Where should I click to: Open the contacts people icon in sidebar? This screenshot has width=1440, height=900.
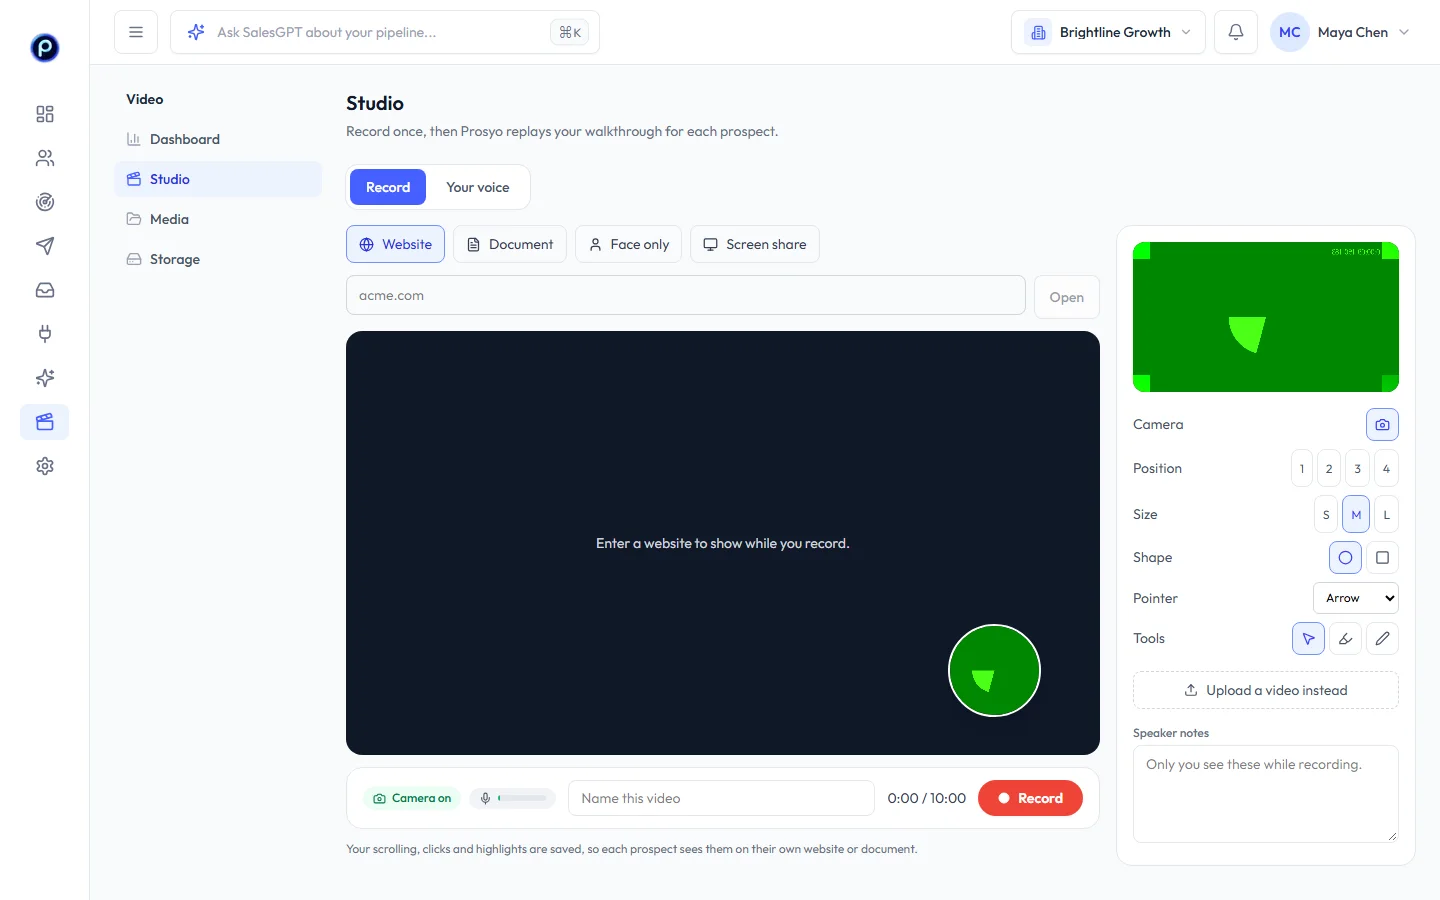click(45, 158)
